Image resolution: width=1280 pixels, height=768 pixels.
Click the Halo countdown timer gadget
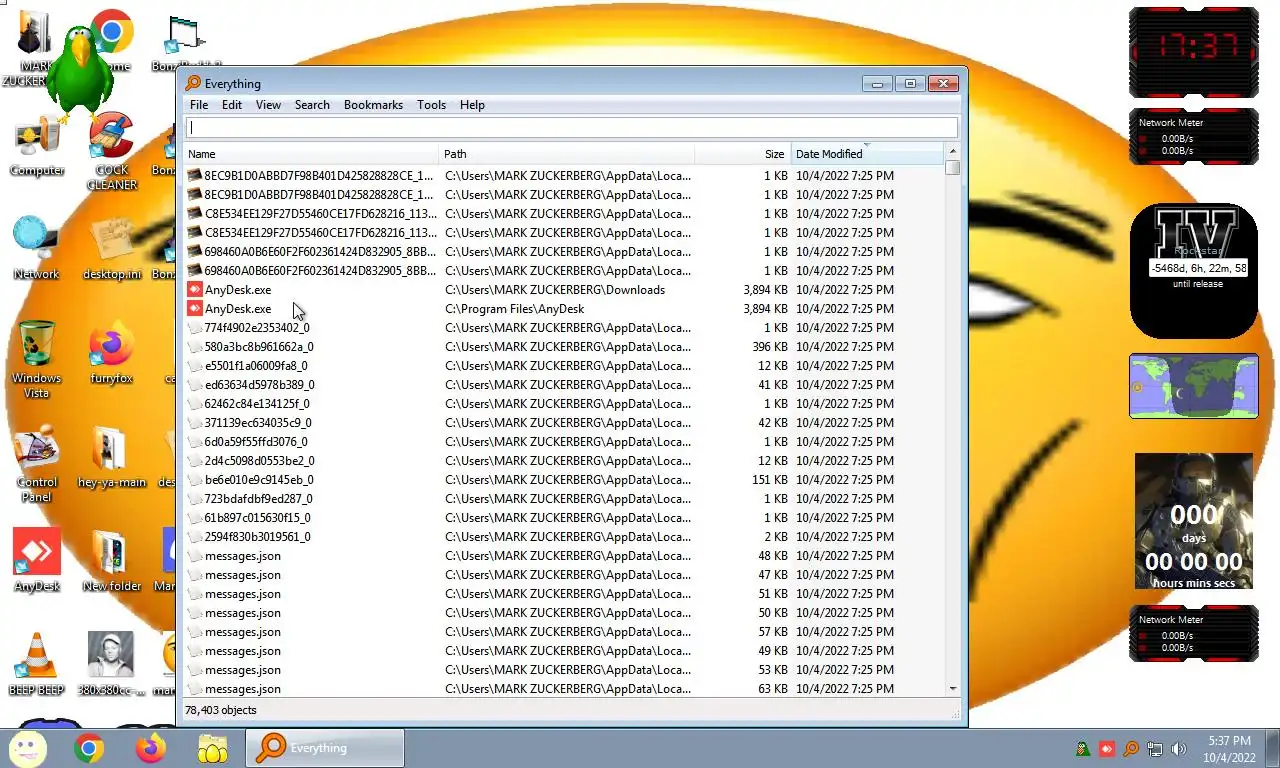tap(1194, 521)
